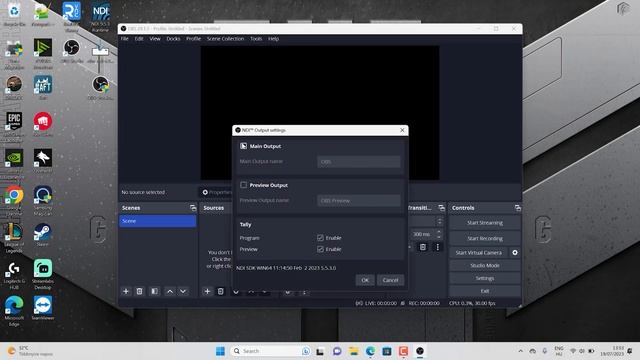Close the NDI Output settings dialog
Screen dimensions: 640x360
pyautogui.click(x=402, y=130)
